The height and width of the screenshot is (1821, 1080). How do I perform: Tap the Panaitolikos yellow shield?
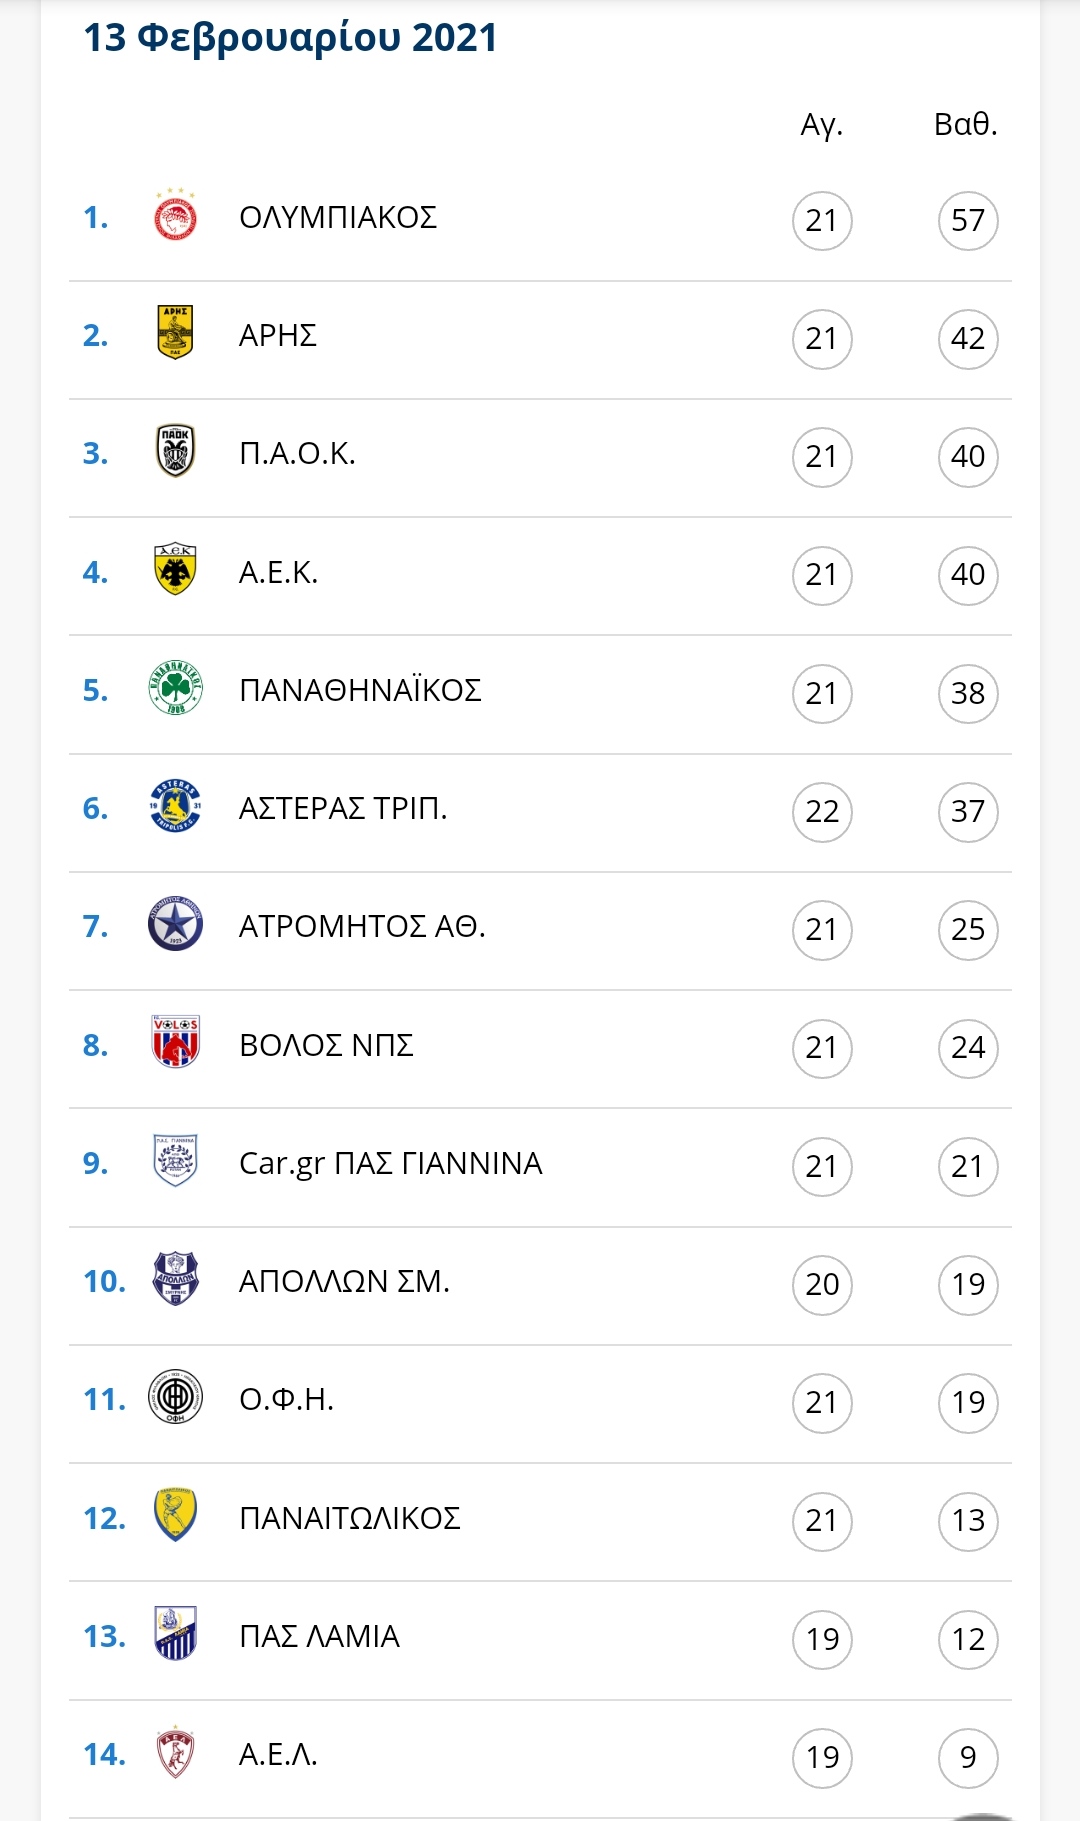tap(175, 1515)
